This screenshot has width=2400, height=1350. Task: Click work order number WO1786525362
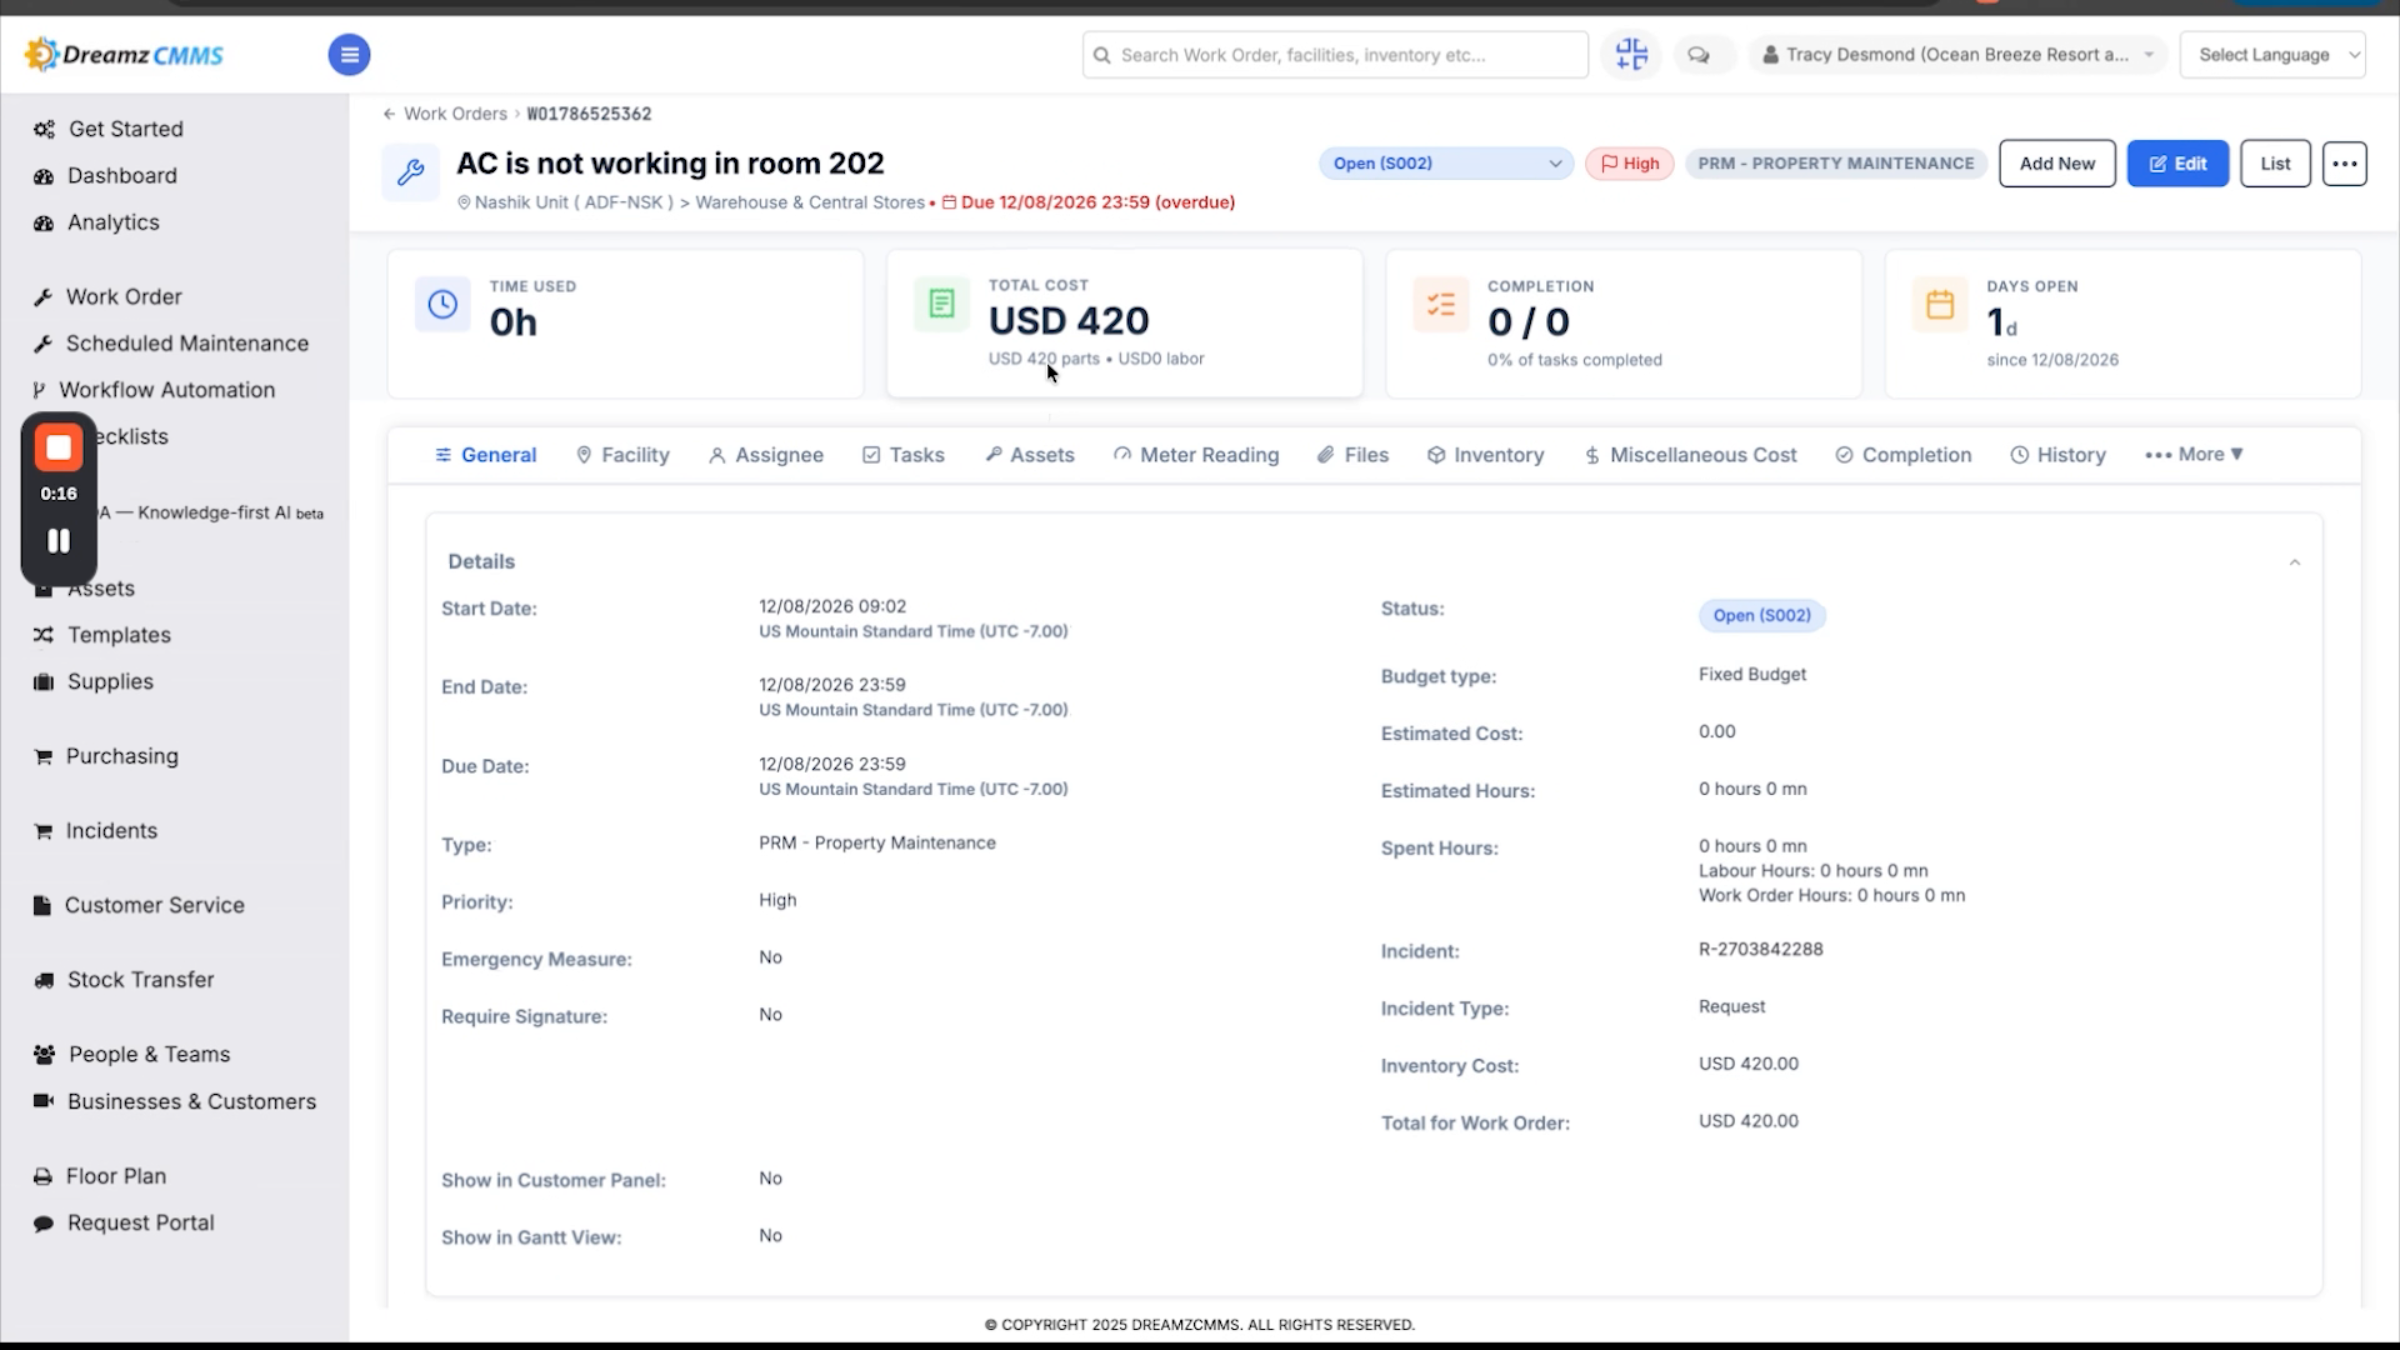click(x=589, y=114)
